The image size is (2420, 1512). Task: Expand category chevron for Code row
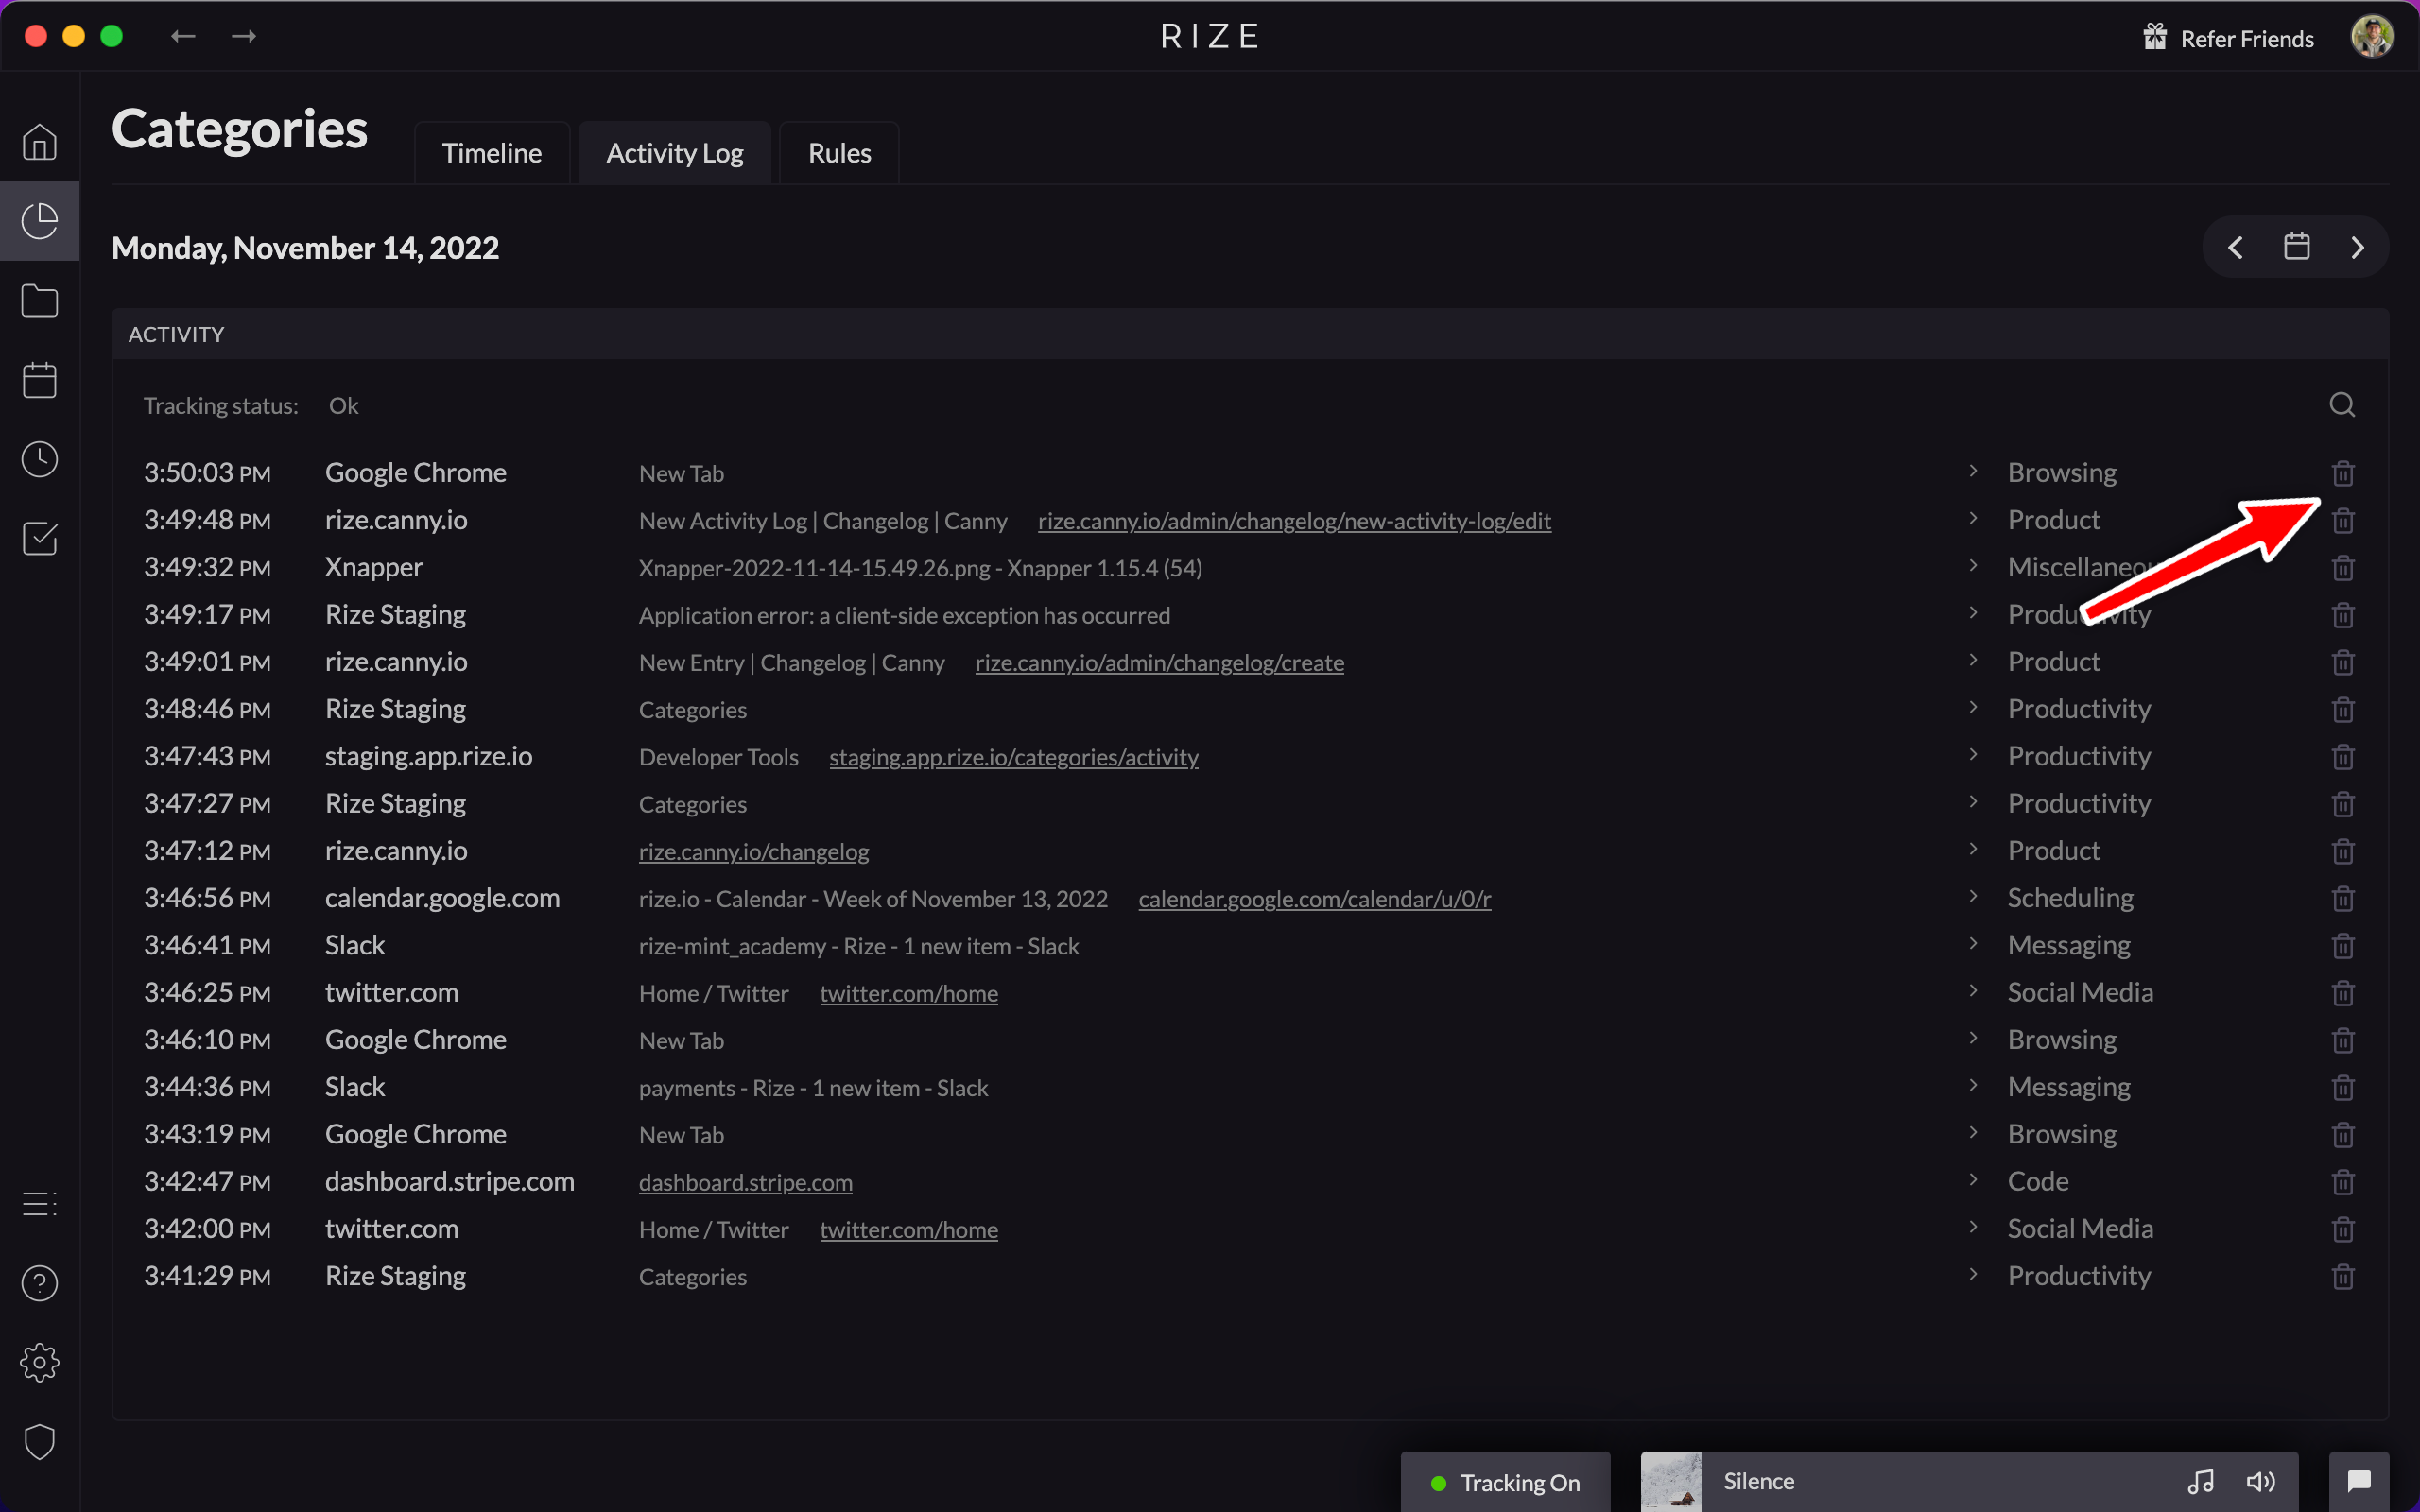click(x=1973, y=1180)
